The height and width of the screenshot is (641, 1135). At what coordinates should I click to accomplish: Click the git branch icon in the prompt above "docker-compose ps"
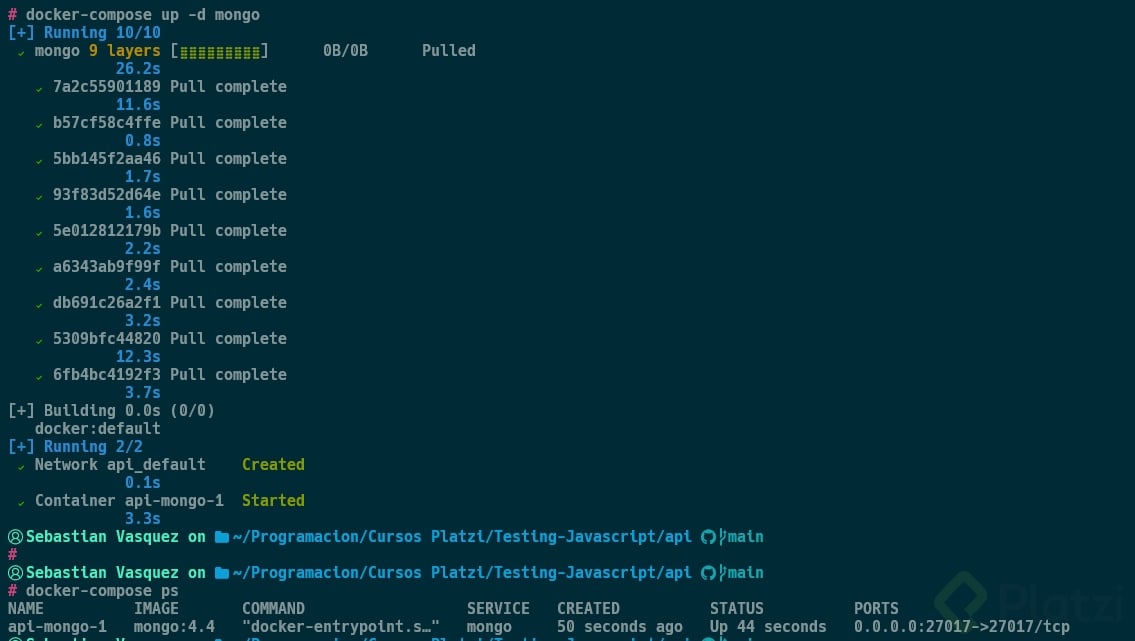point(722,573)
